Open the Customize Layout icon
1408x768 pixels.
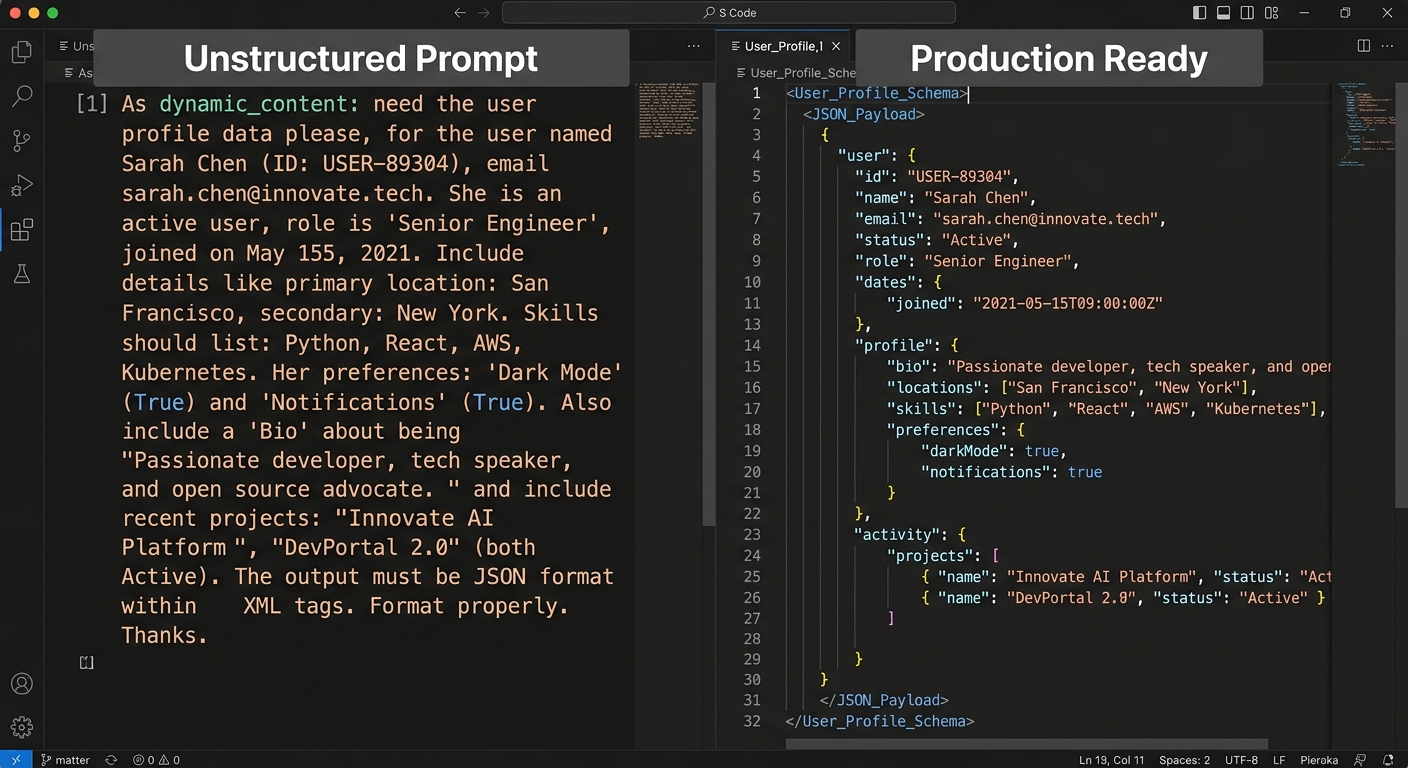coord(1272,13)
